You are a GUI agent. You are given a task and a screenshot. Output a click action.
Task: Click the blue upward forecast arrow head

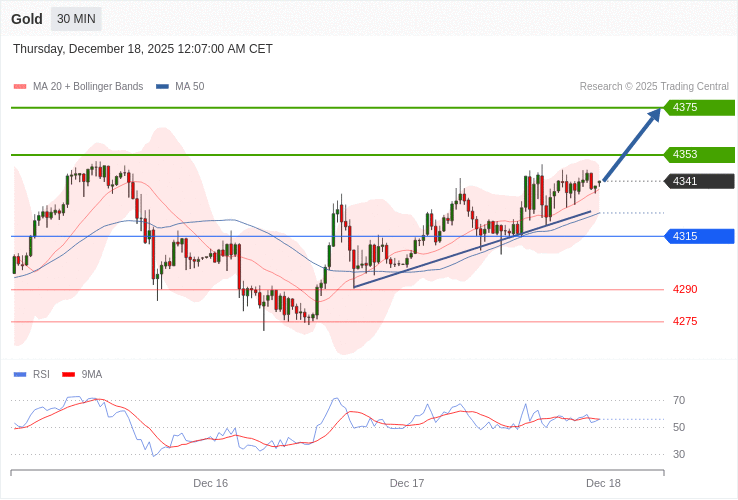pos(654,115)
